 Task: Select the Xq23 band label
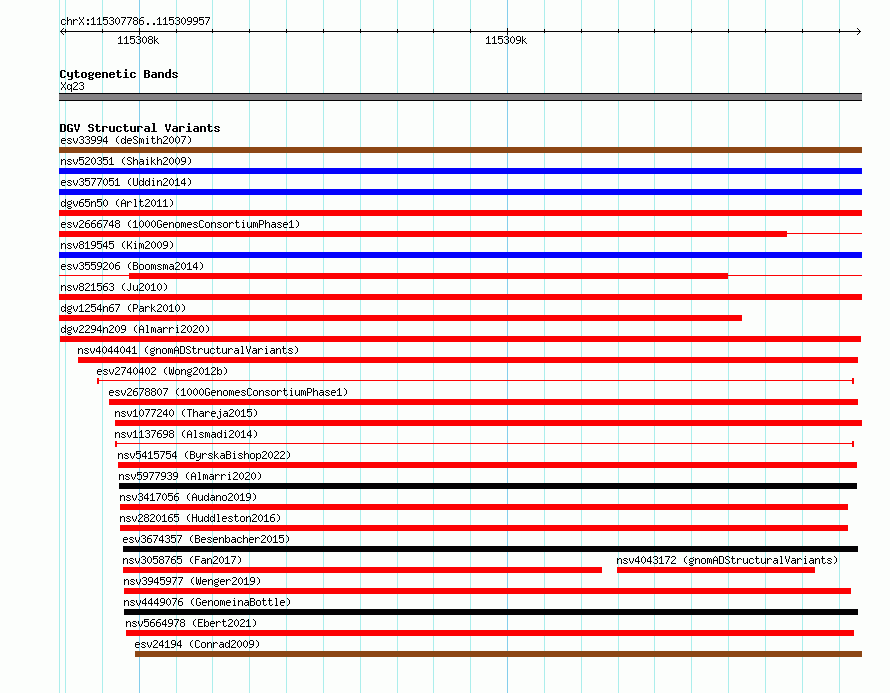(72, 86)
